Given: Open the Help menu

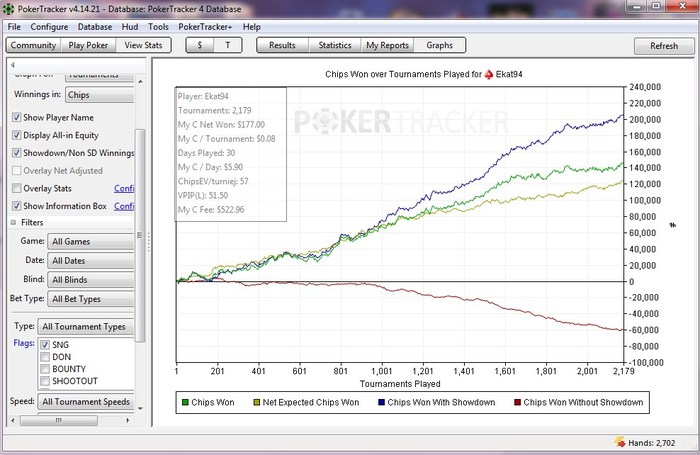Looking at the screenshot, I should click(x=252, y=27).
